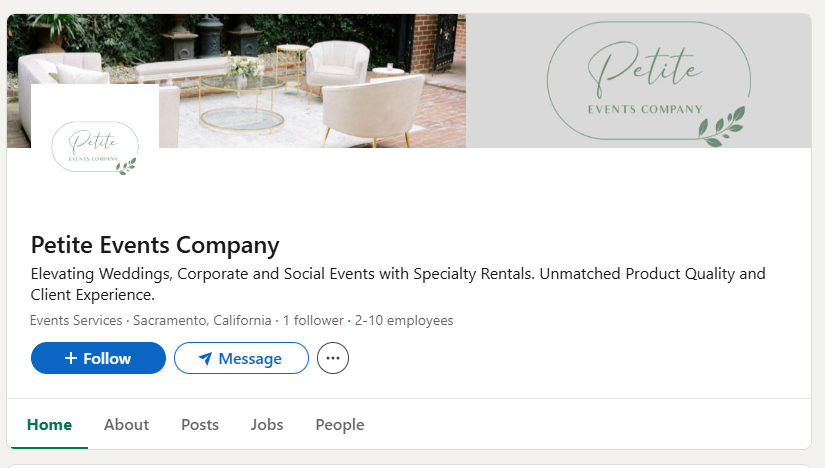Image resolution: width=825 pixels, height=468 pixels.
Task: Click the Petite Events Company page title
Action: [155, 245]
